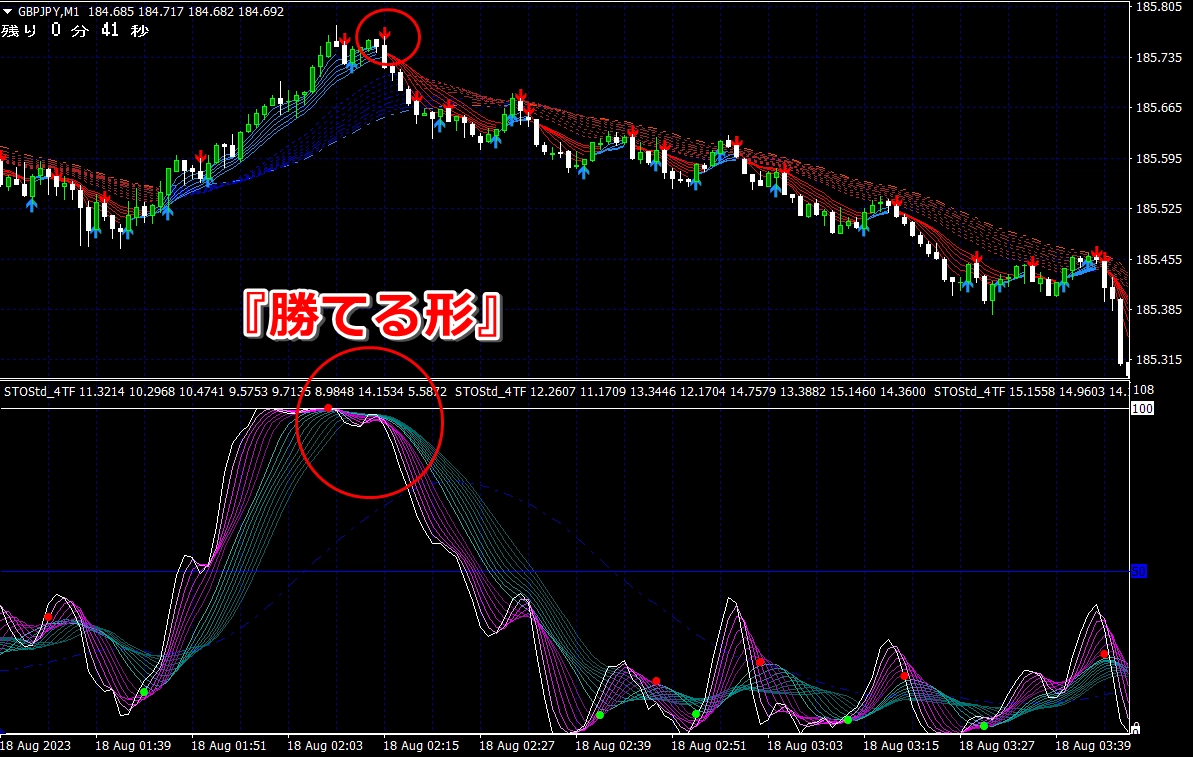This screenshot has height=757, width=1193.
Task: Click the 100 level label on the oscillator scale
Action: coord(1141,409)
